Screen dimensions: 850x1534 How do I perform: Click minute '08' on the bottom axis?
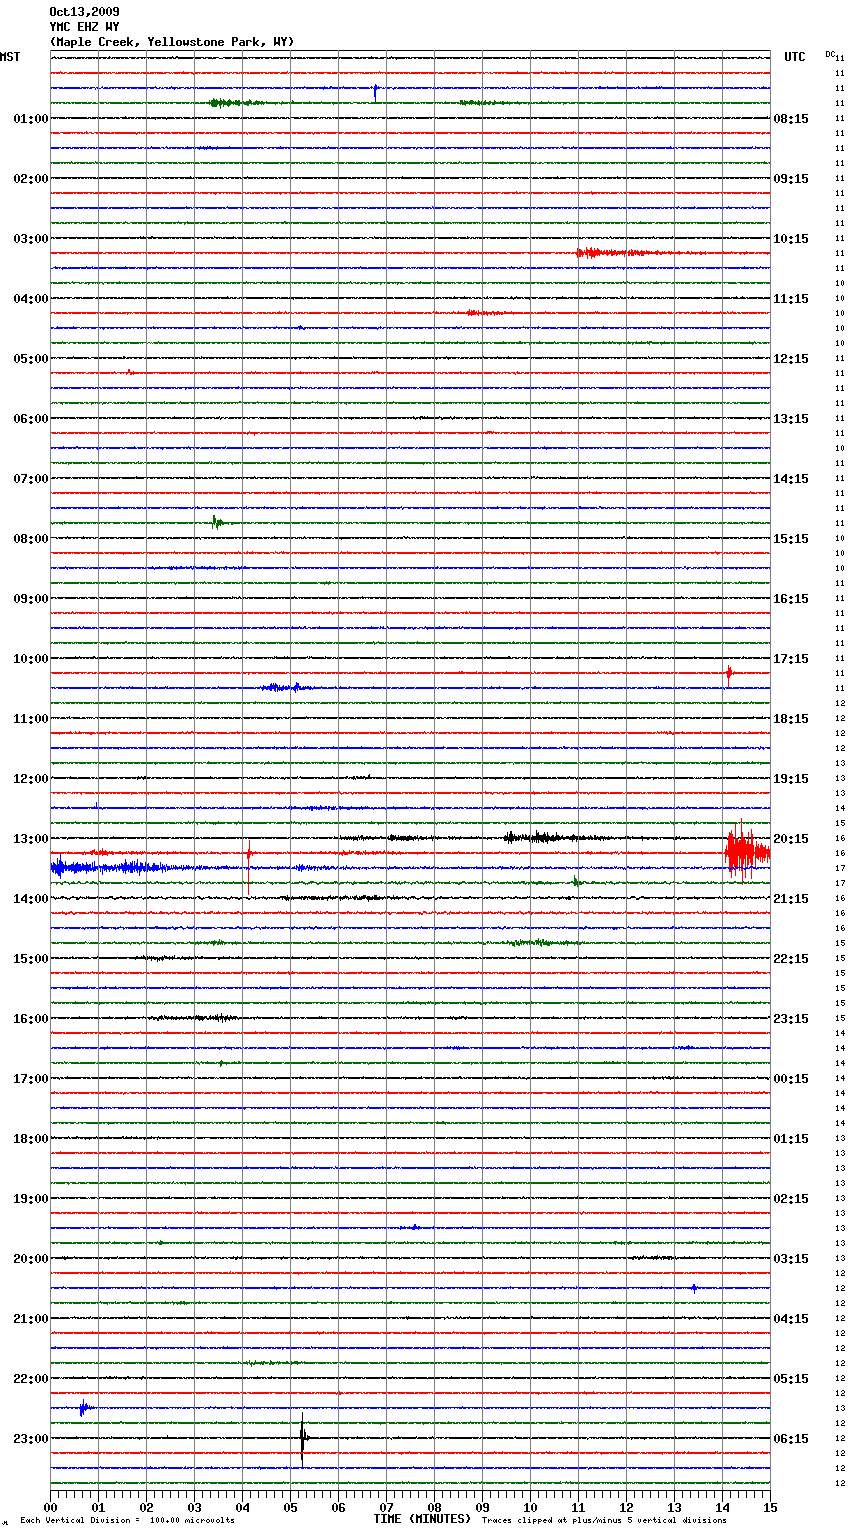[434, 1507]
